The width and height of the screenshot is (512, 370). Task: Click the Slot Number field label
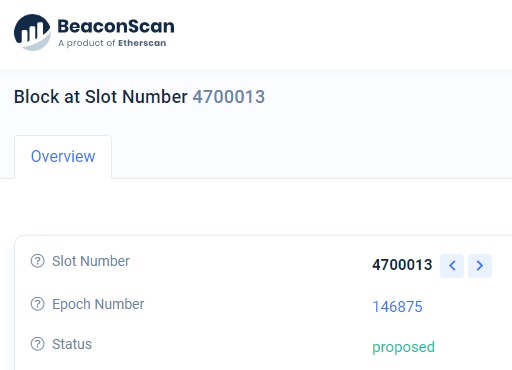click(91, 261)
